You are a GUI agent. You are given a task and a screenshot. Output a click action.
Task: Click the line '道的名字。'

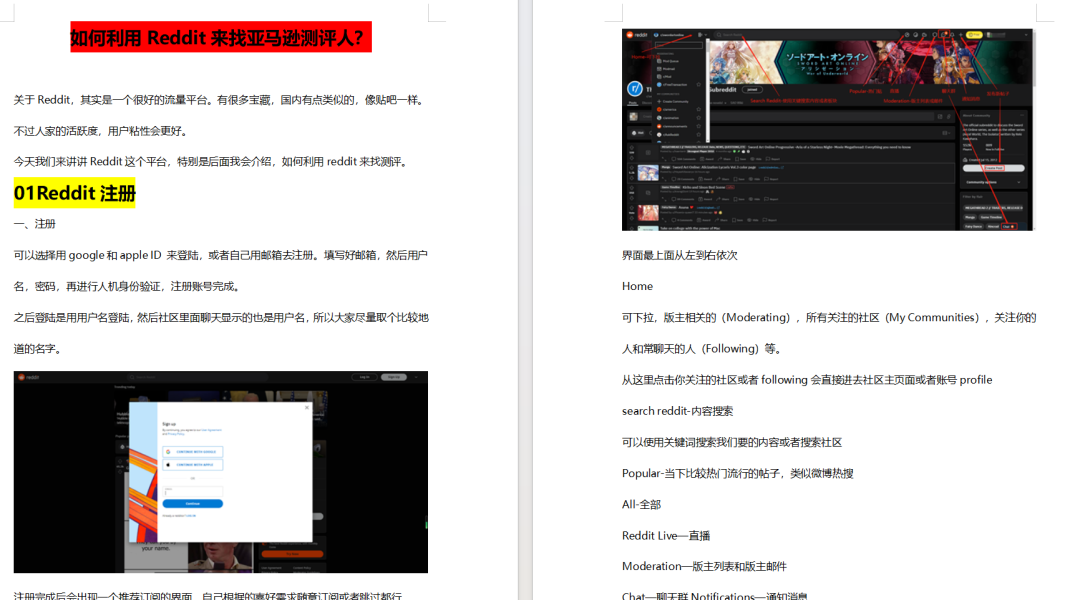[39, 349]
